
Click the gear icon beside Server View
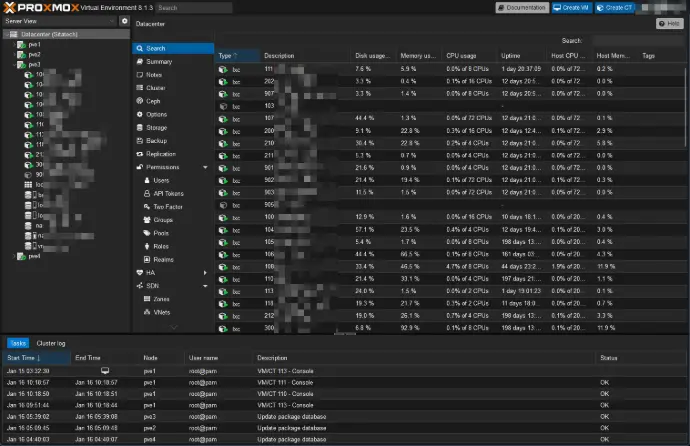click(124, 21)
